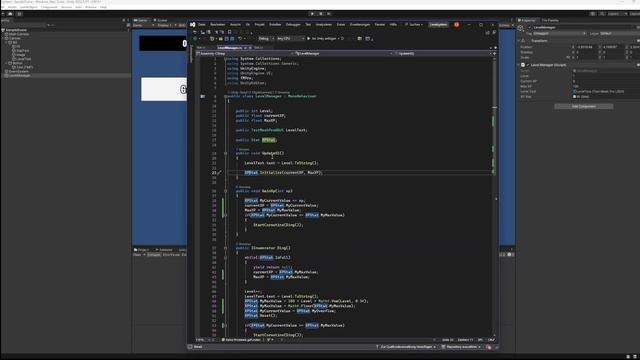Image resolution: width=640 pixels, height=360 pixels.
Task: Click navigate backward arrow in Visual Studio toolbar
Action: pyautogui.click(x=195, y=38)
